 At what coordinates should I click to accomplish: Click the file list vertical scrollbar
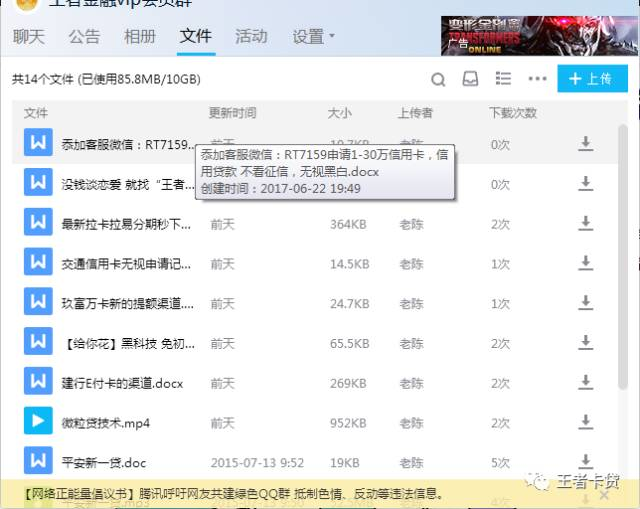[623, 257]
